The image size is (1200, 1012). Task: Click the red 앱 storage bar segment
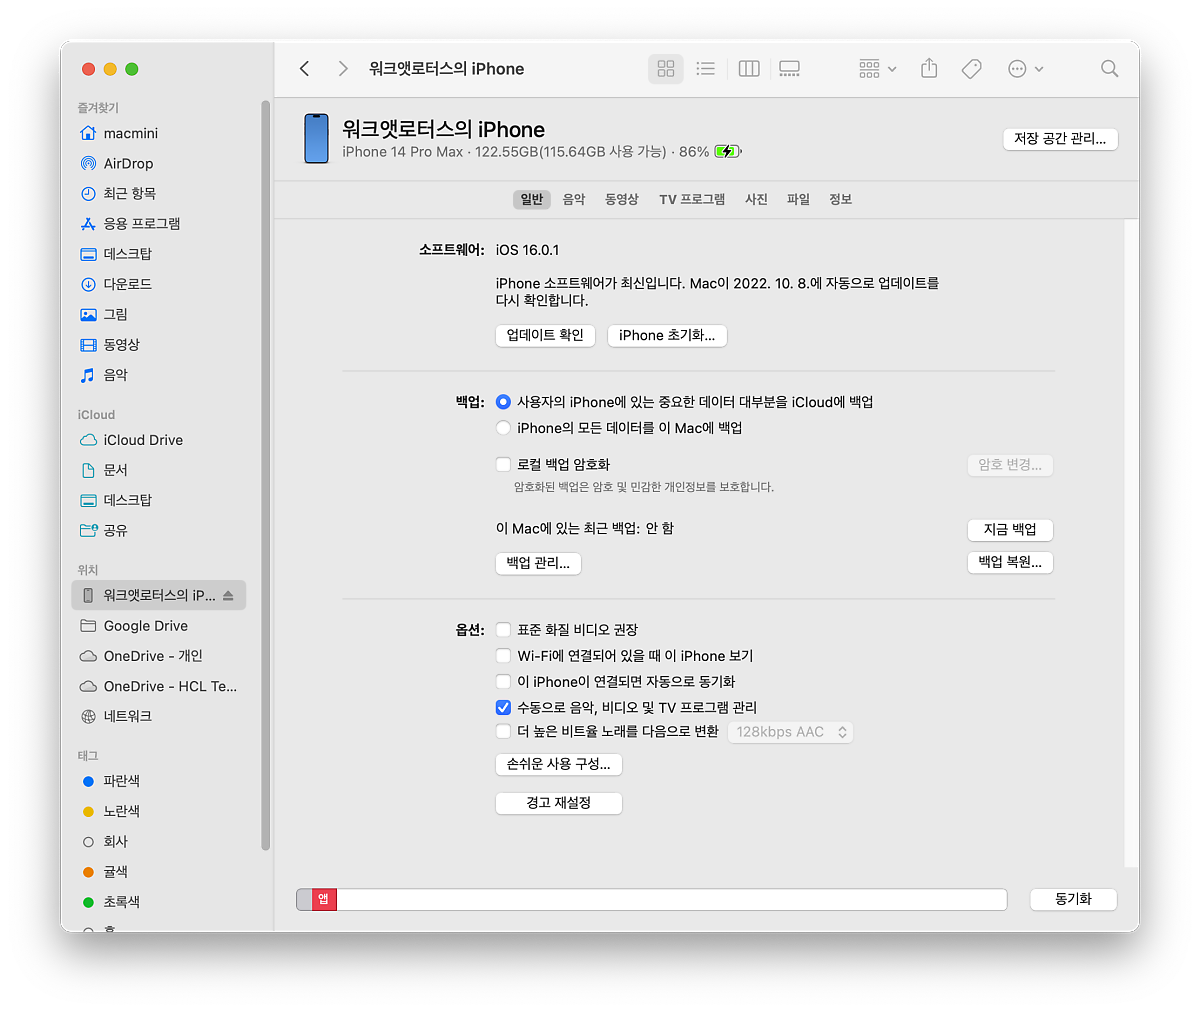pyautogui.click(x=324, y=899)
